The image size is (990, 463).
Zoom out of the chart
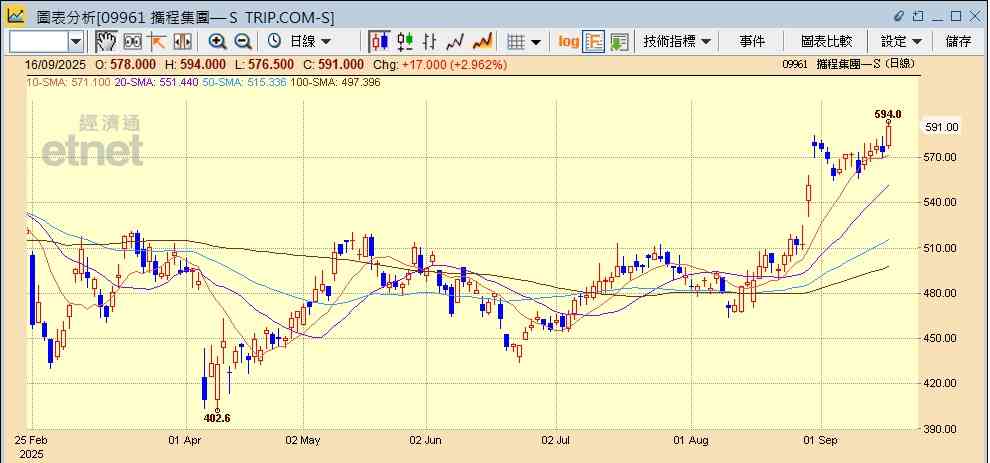[x=243, y=42]
